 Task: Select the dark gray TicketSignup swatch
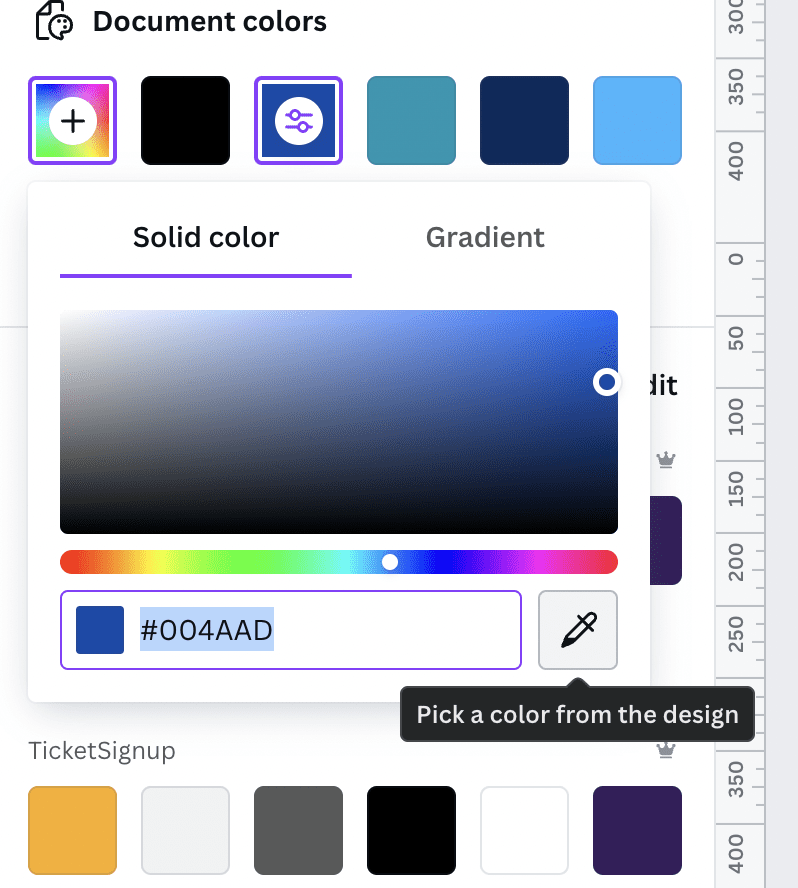click(298, 830)
